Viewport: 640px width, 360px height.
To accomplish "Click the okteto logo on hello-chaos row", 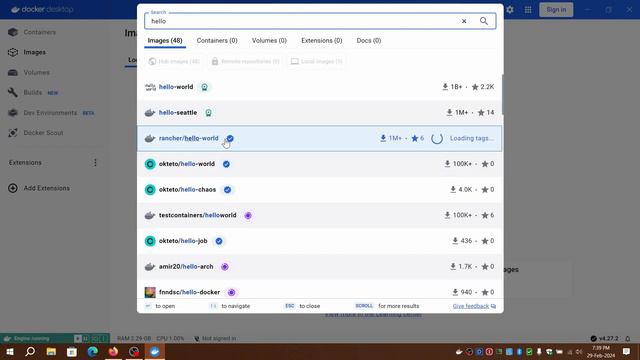I will click(150, 190).
